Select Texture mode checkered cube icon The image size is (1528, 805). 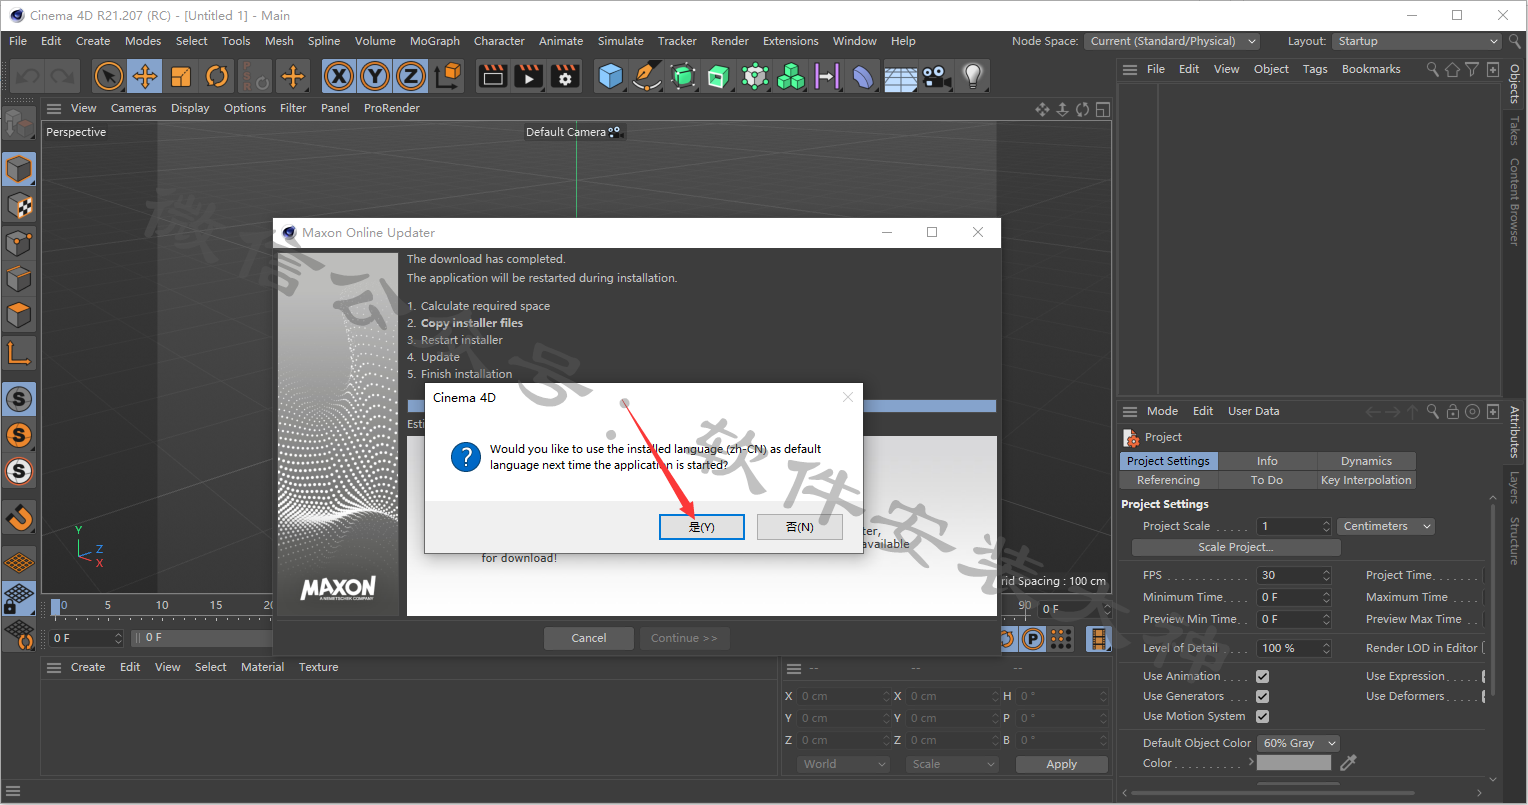click(x=19, y=206)
